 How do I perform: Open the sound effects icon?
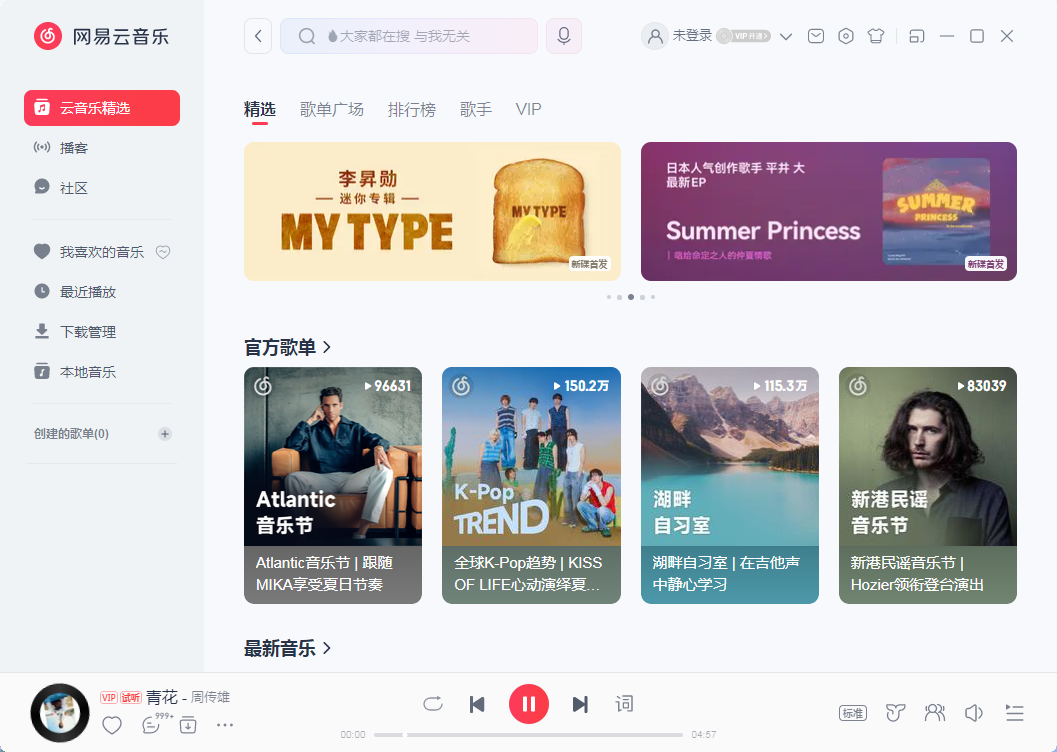895,713
